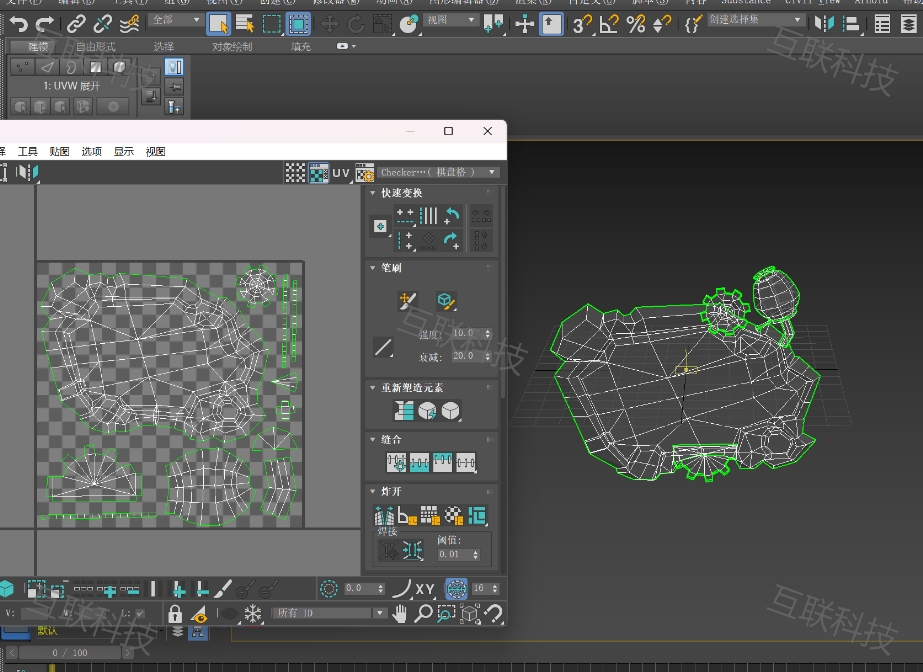Toggle Window/Crossing selection mode
Image resolution: width=923 pixels, height=672 pixels.
point(298,24)
